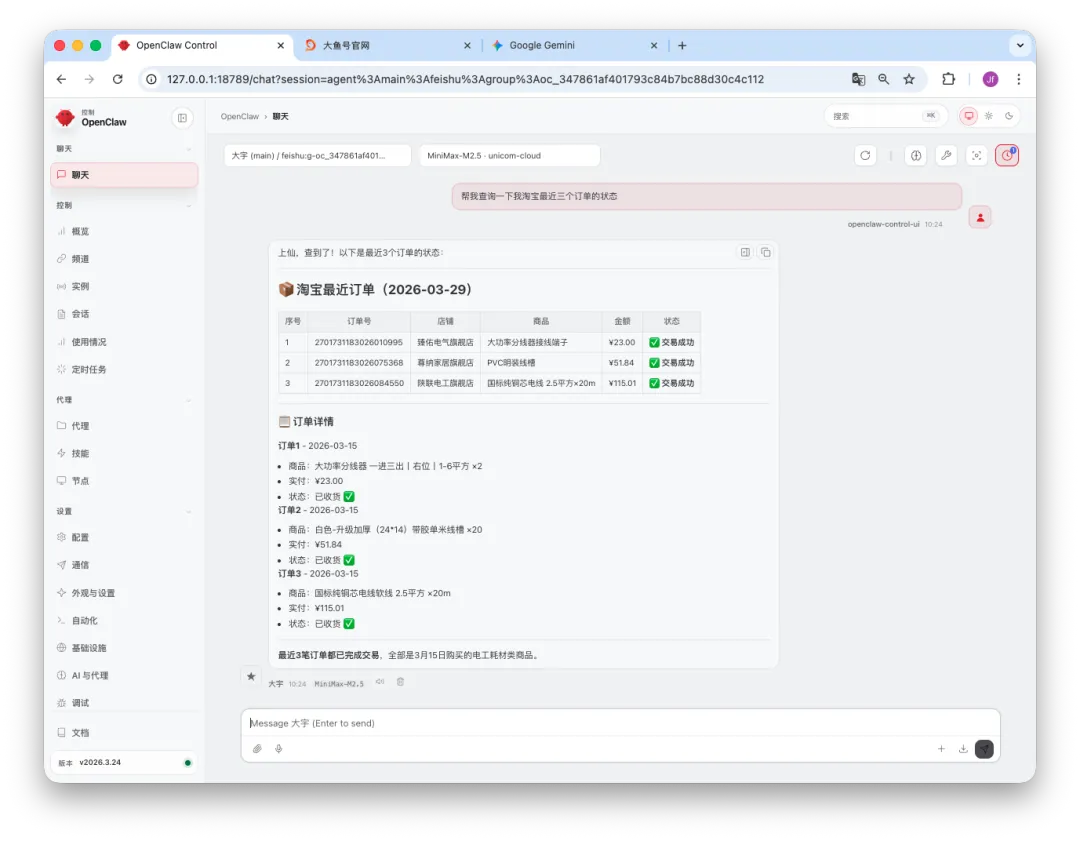Delete the message with trash icon

[x=400, y=682]
